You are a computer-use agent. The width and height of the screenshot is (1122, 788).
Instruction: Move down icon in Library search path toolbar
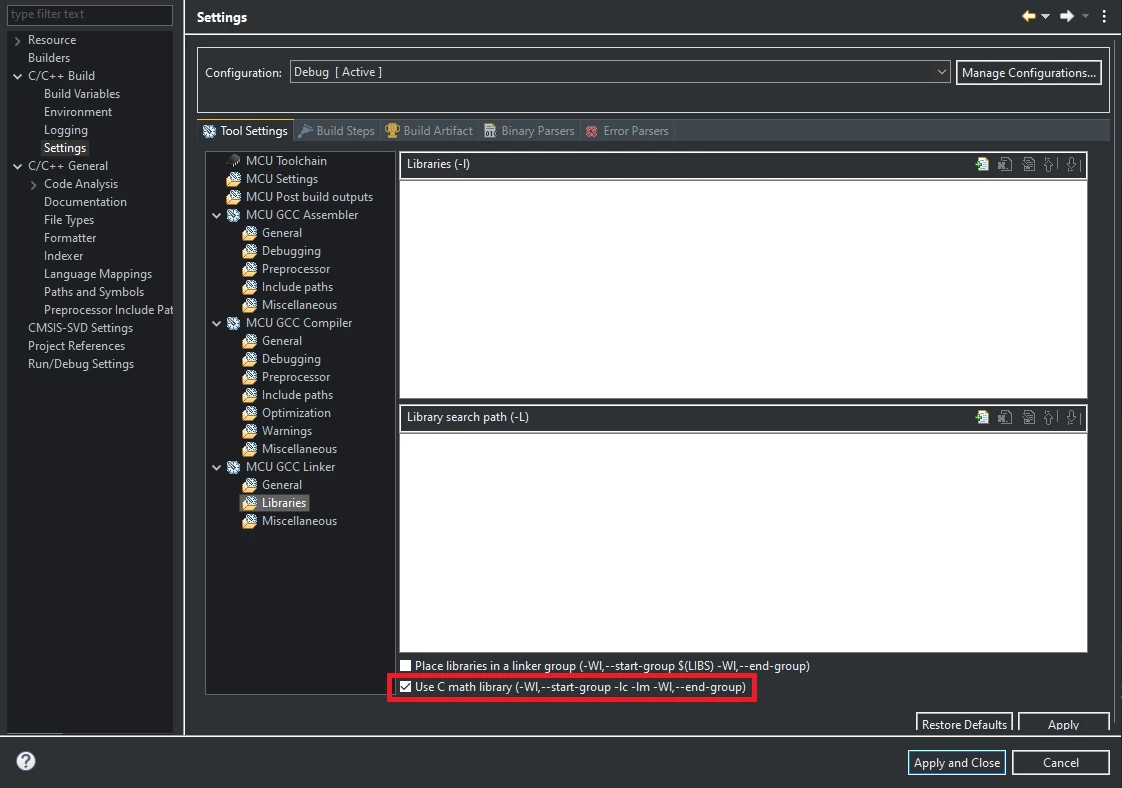(x=1073, y=417)
